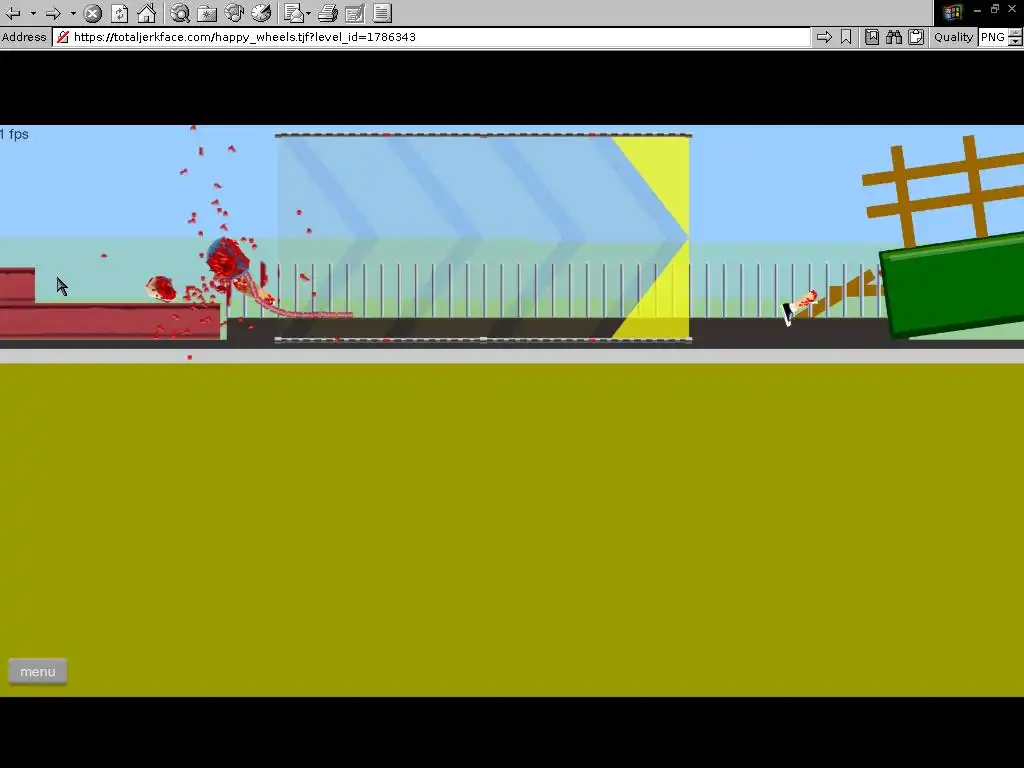Viewport: 1024px width, 768px height.
Task: Refresh the page
Action: [x=120, y=13]
